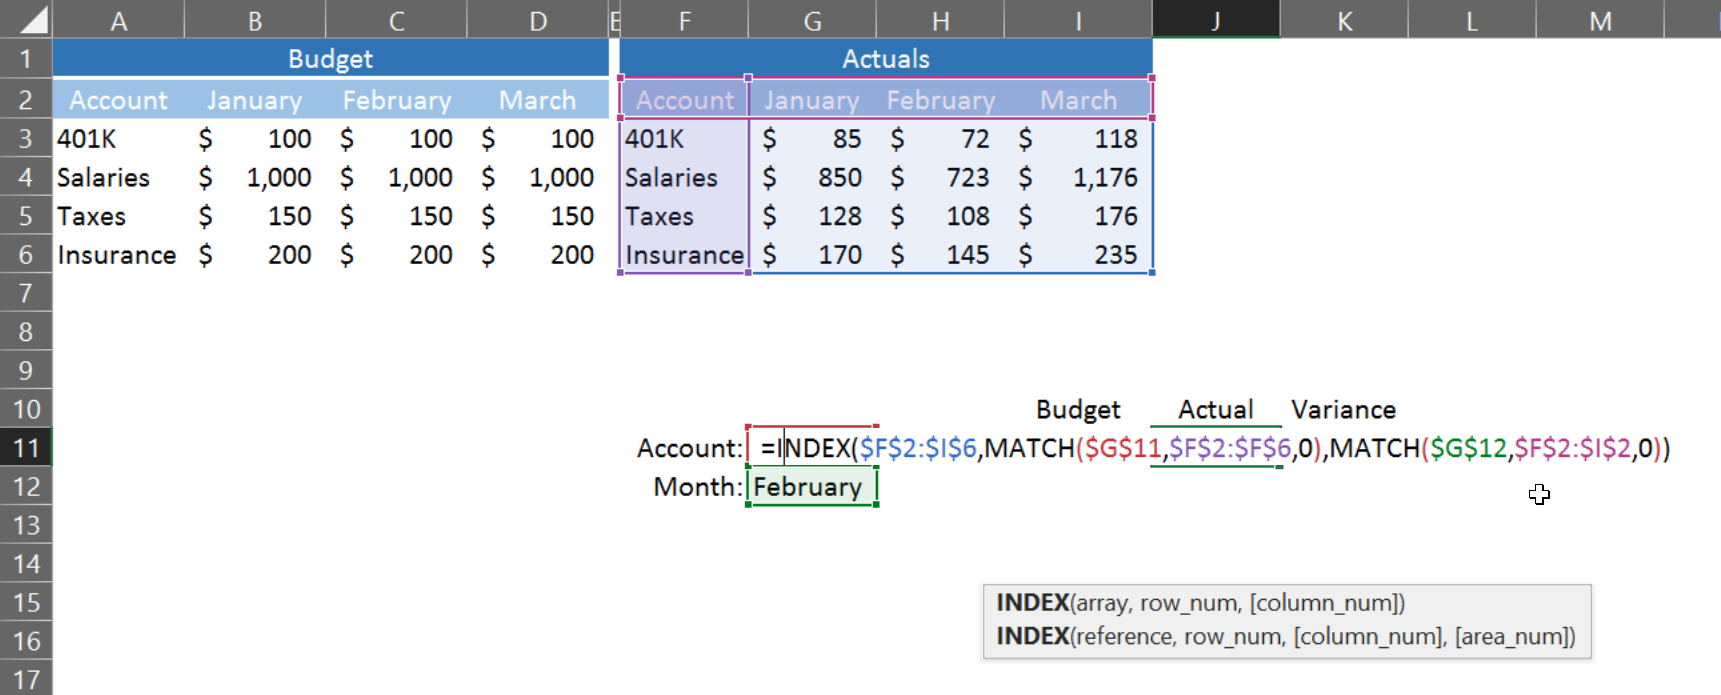
Task: Click the INDEX array syntax tooltip line
Action: click(1200, 603)
